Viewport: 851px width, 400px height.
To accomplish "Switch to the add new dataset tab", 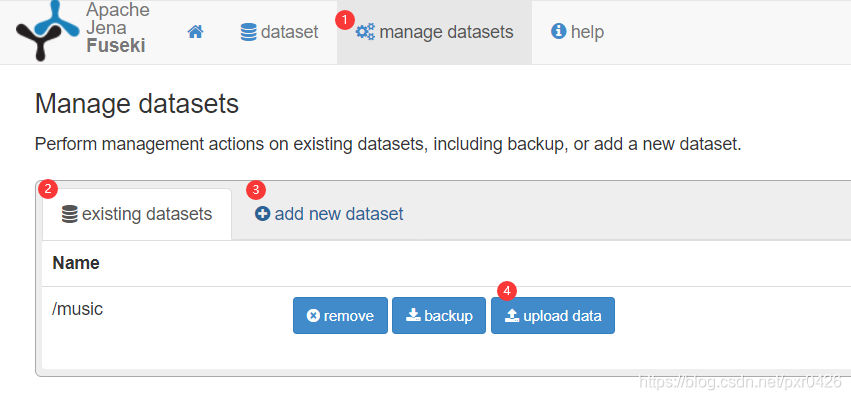I will [329, 214].
